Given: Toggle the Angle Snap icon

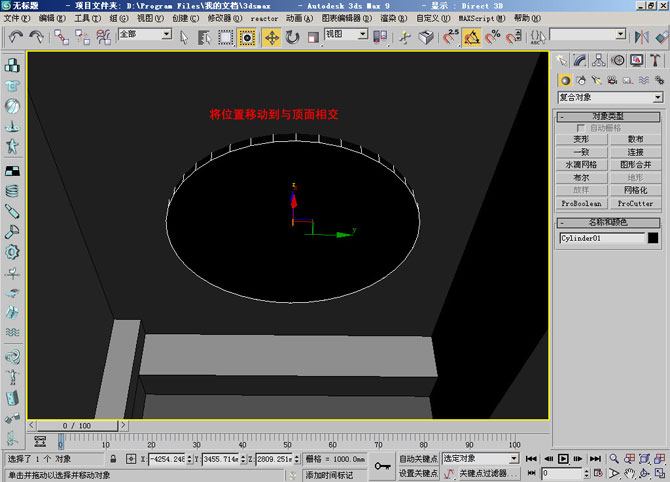Looking at the screenshot, I should tap(472, 38).
